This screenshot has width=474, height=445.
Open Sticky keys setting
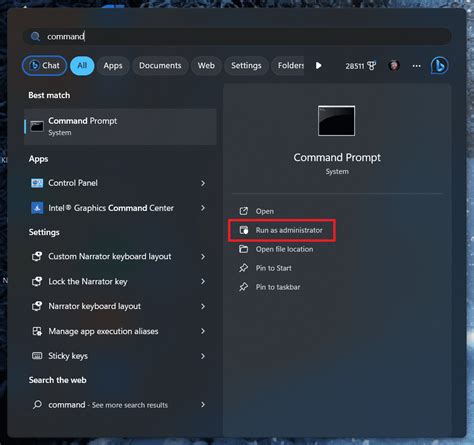point(120,356)
